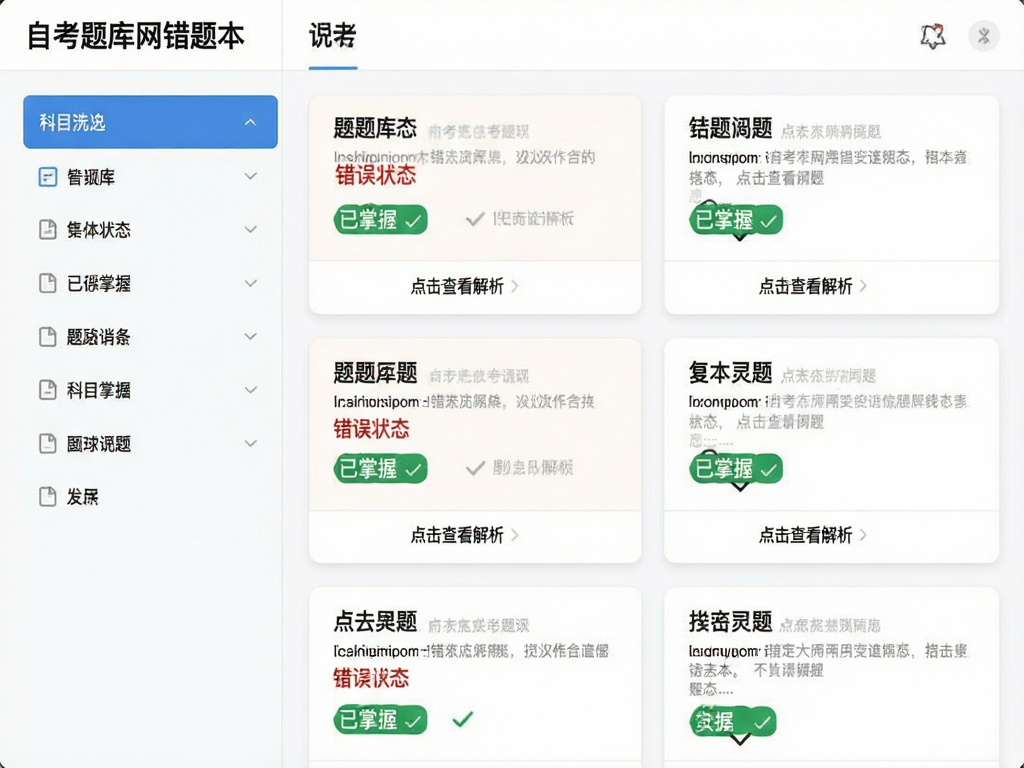Click the 发屎 document icon
Screen dimensions: 1024x768
coord(48,497)
